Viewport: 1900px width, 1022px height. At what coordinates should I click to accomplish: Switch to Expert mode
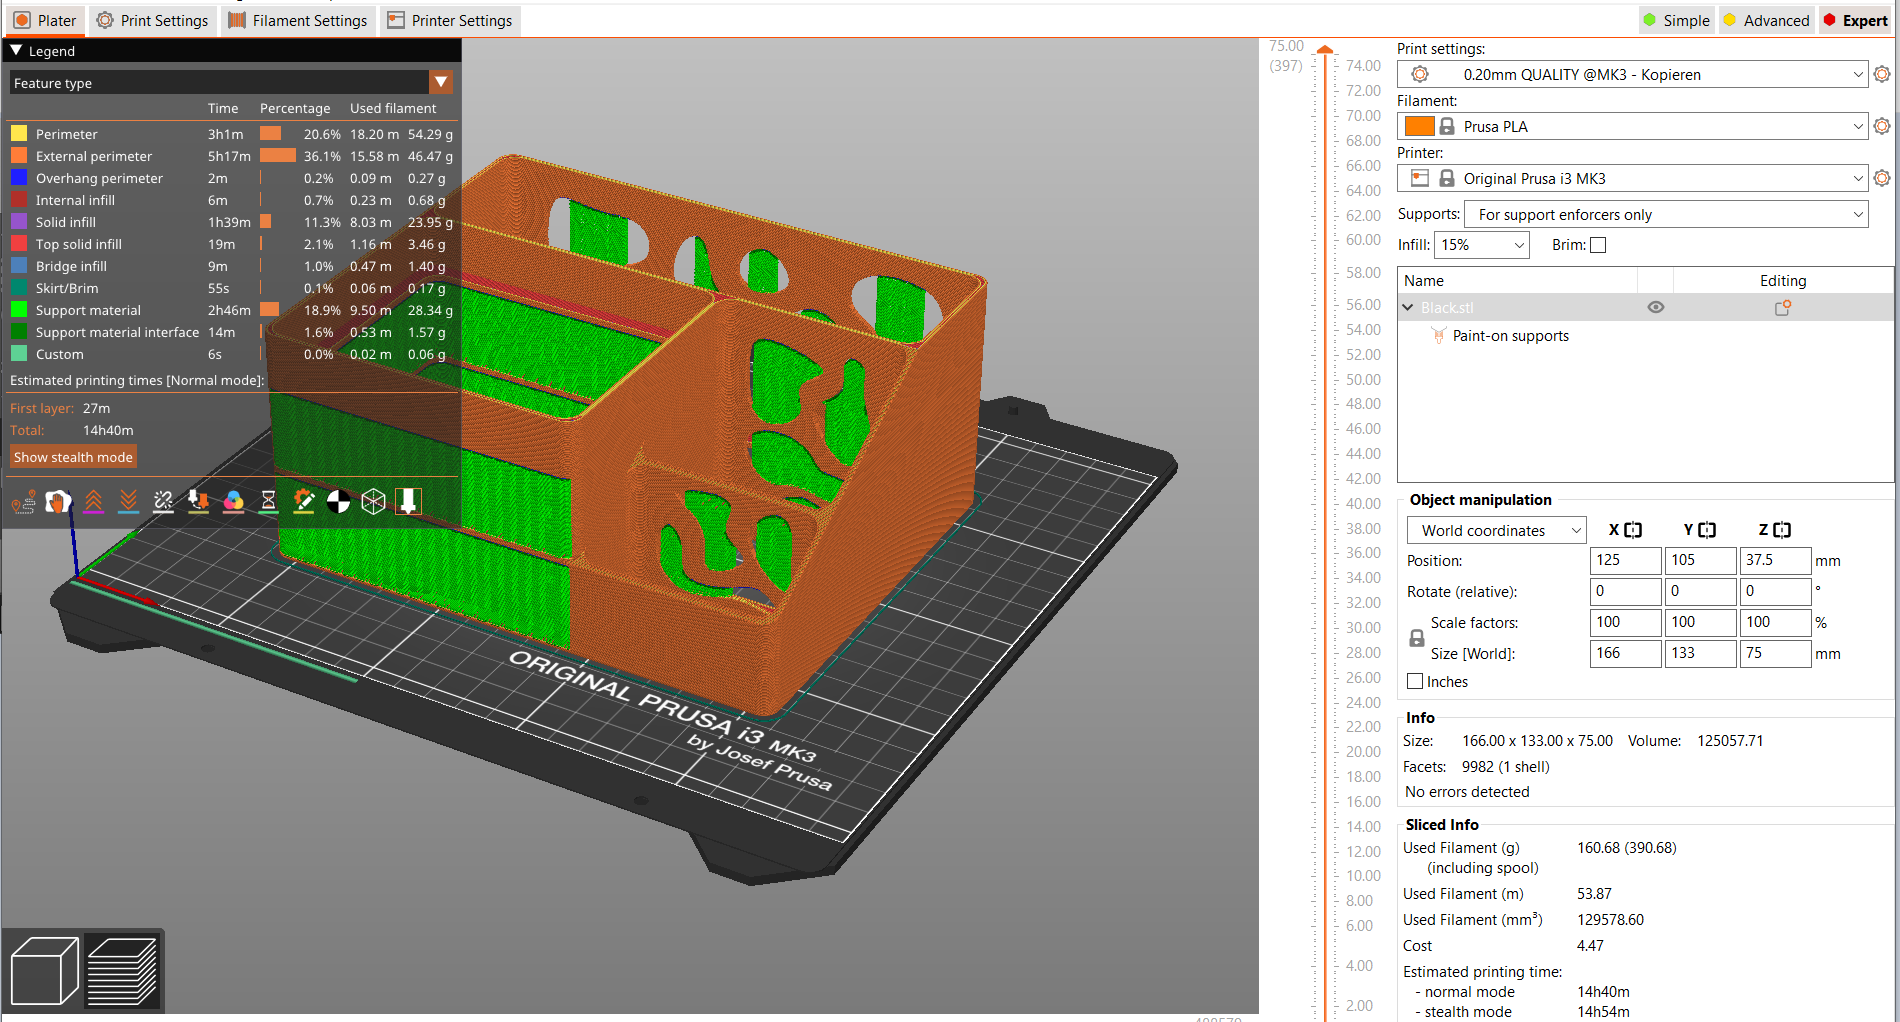1856,20
